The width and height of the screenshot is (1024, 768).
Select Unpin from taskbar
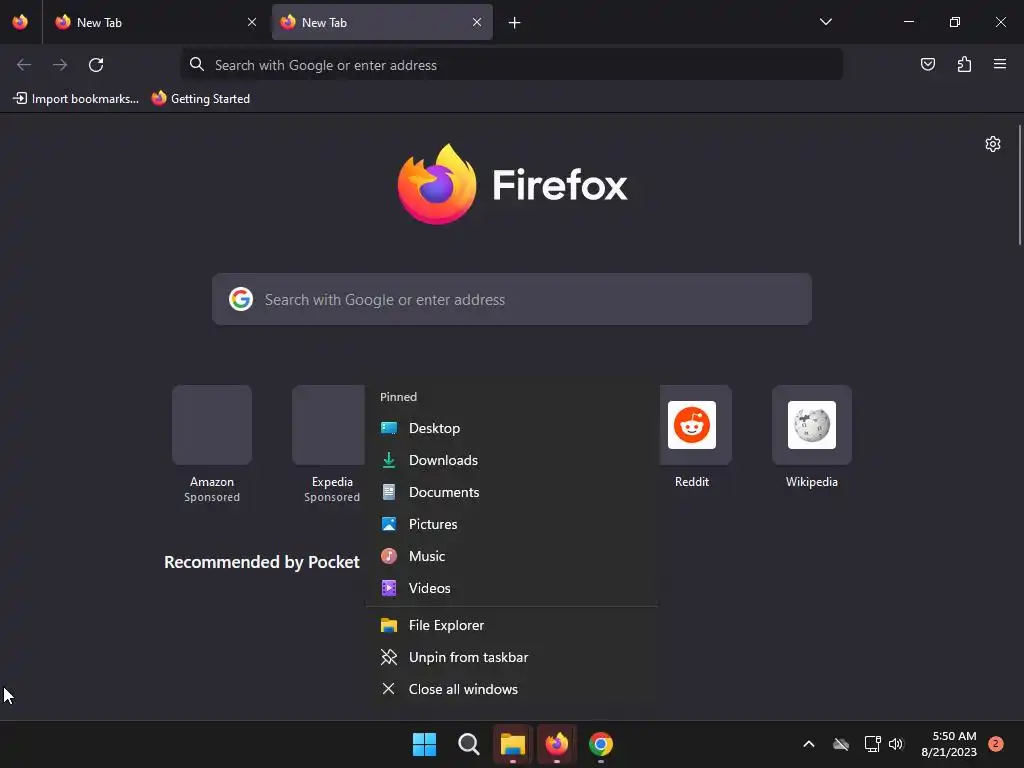(x=511, y=658)
